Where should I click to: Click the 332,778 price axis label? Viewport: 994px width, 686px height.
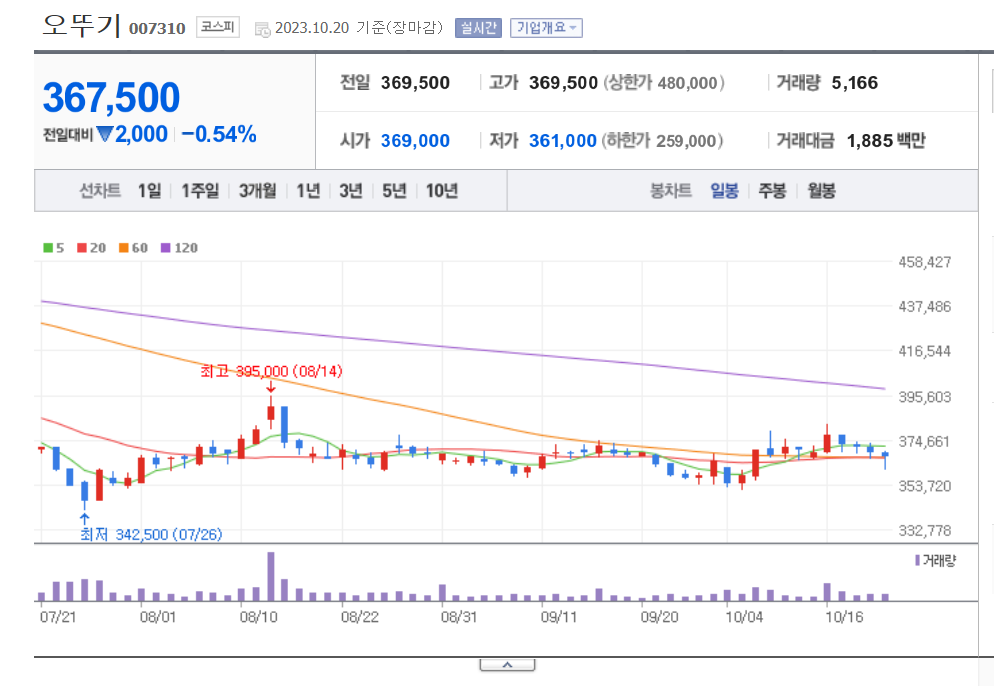925,531
